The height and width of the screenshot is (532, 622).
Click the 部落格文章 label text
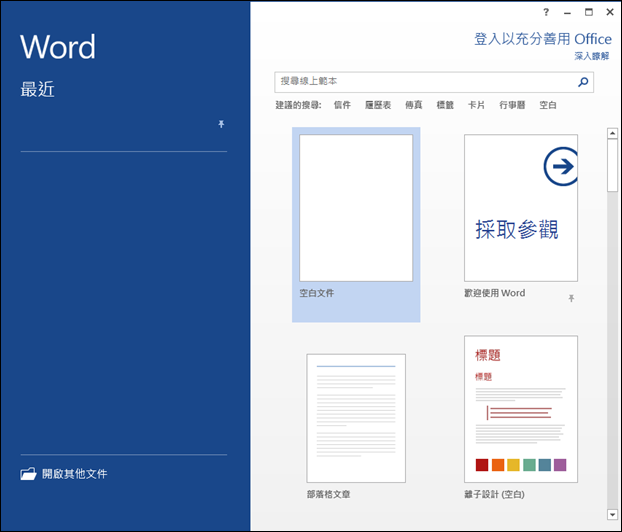point(328,494)
